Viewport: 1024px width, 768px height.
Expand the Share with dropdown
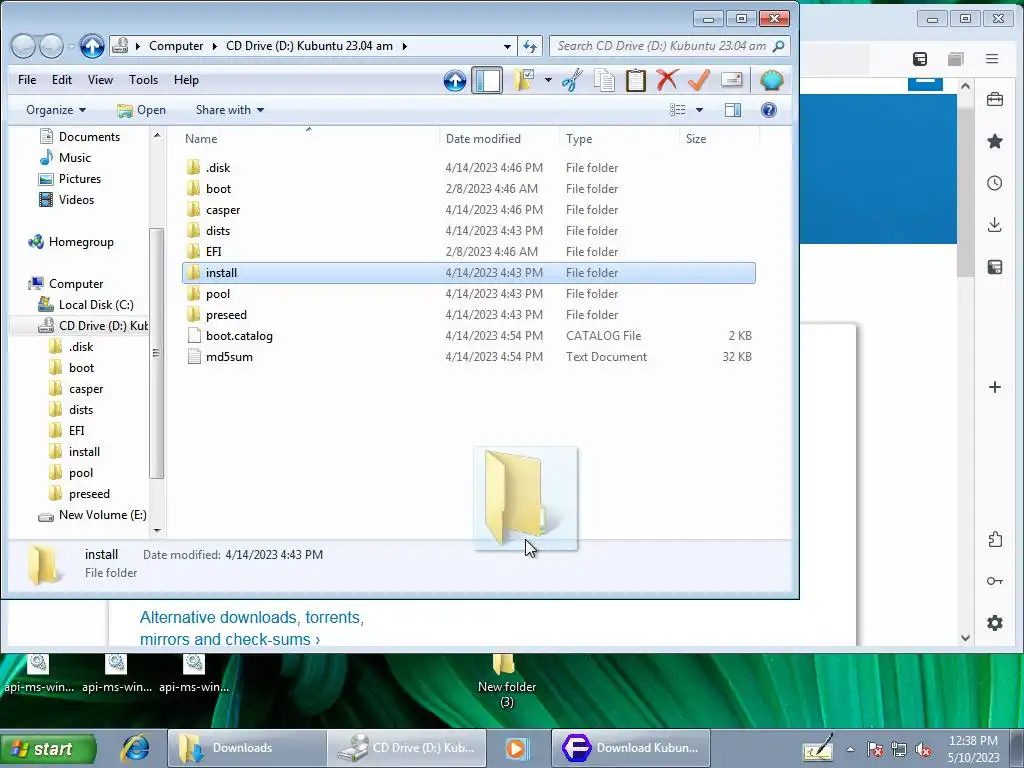(230, 110)
